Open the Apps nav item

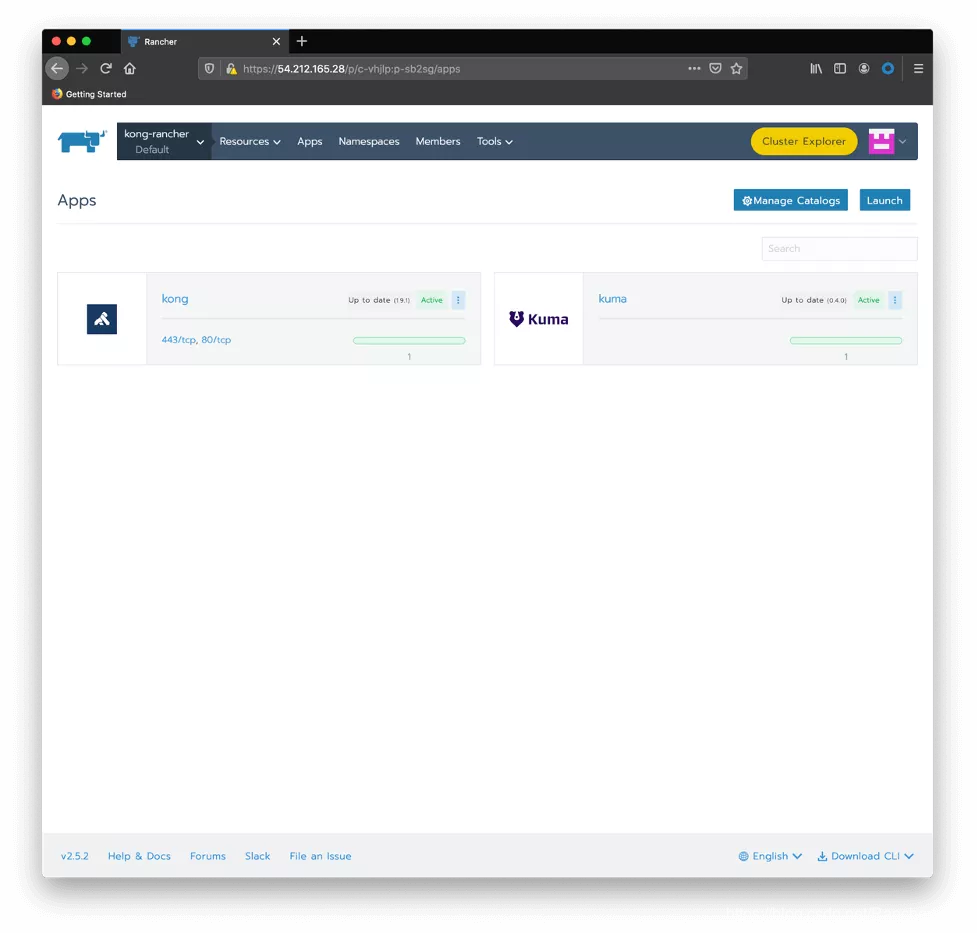(x=310, y=141)
